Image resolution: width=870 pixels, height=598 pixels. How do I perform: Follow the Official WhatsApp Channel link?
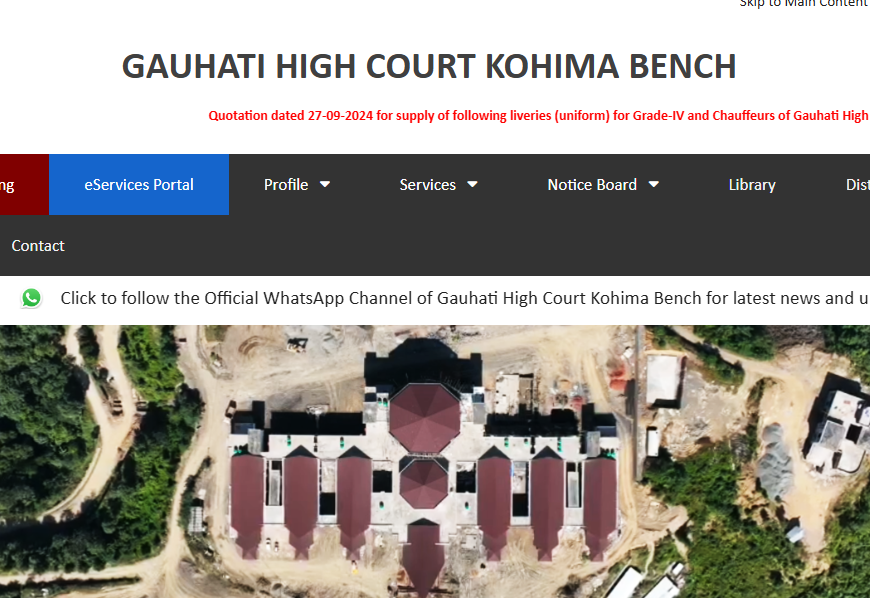coord(465,298)
